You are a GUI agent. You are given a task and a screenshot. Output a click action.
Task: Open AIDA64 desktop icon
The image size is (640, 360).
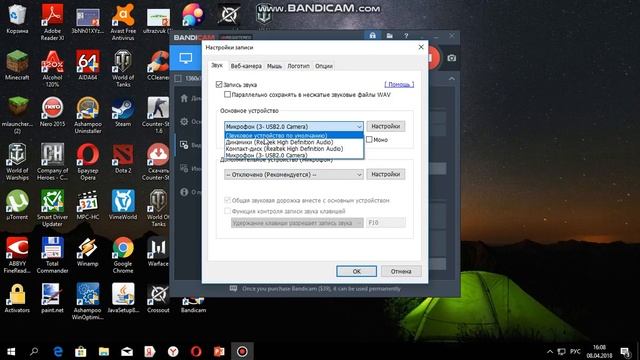(x=88, y=65)
